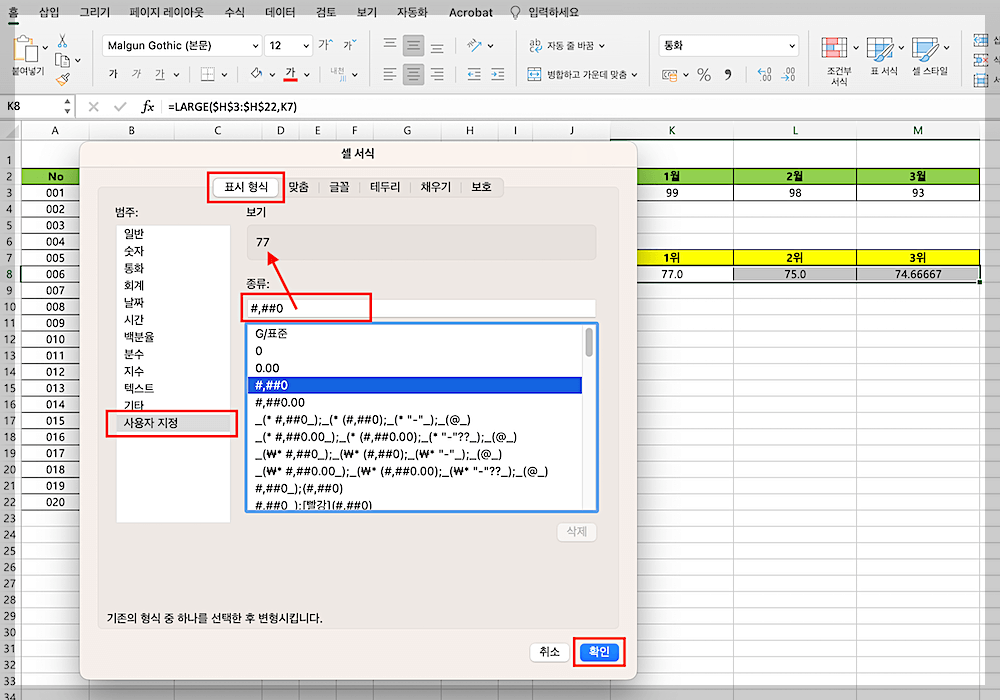1000x700 pixels.
Task: Click the increase font size icon
Action: [325, 45]
